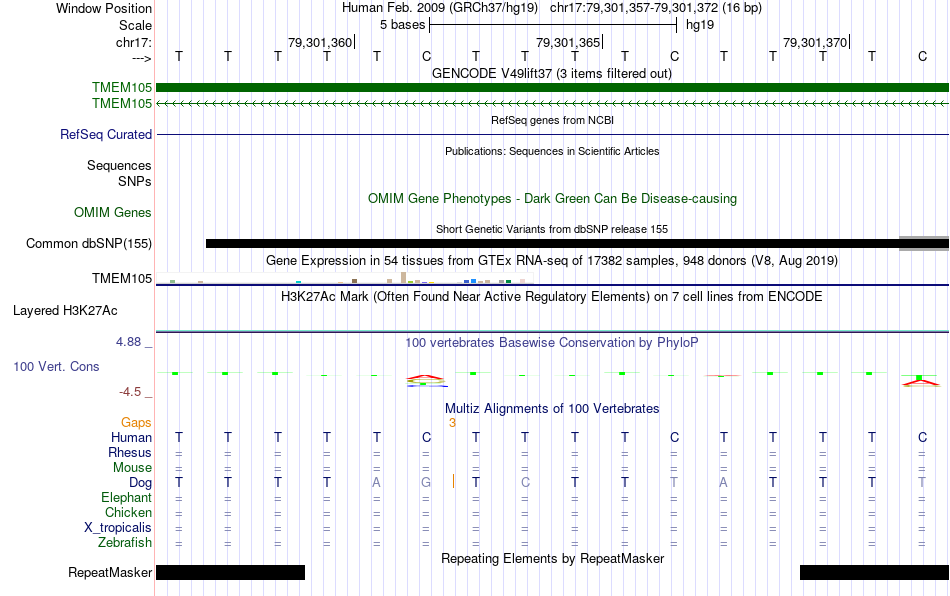Click the Elephant alignment row label
This screenshot has height=596, width=950.
click(126, 497)
